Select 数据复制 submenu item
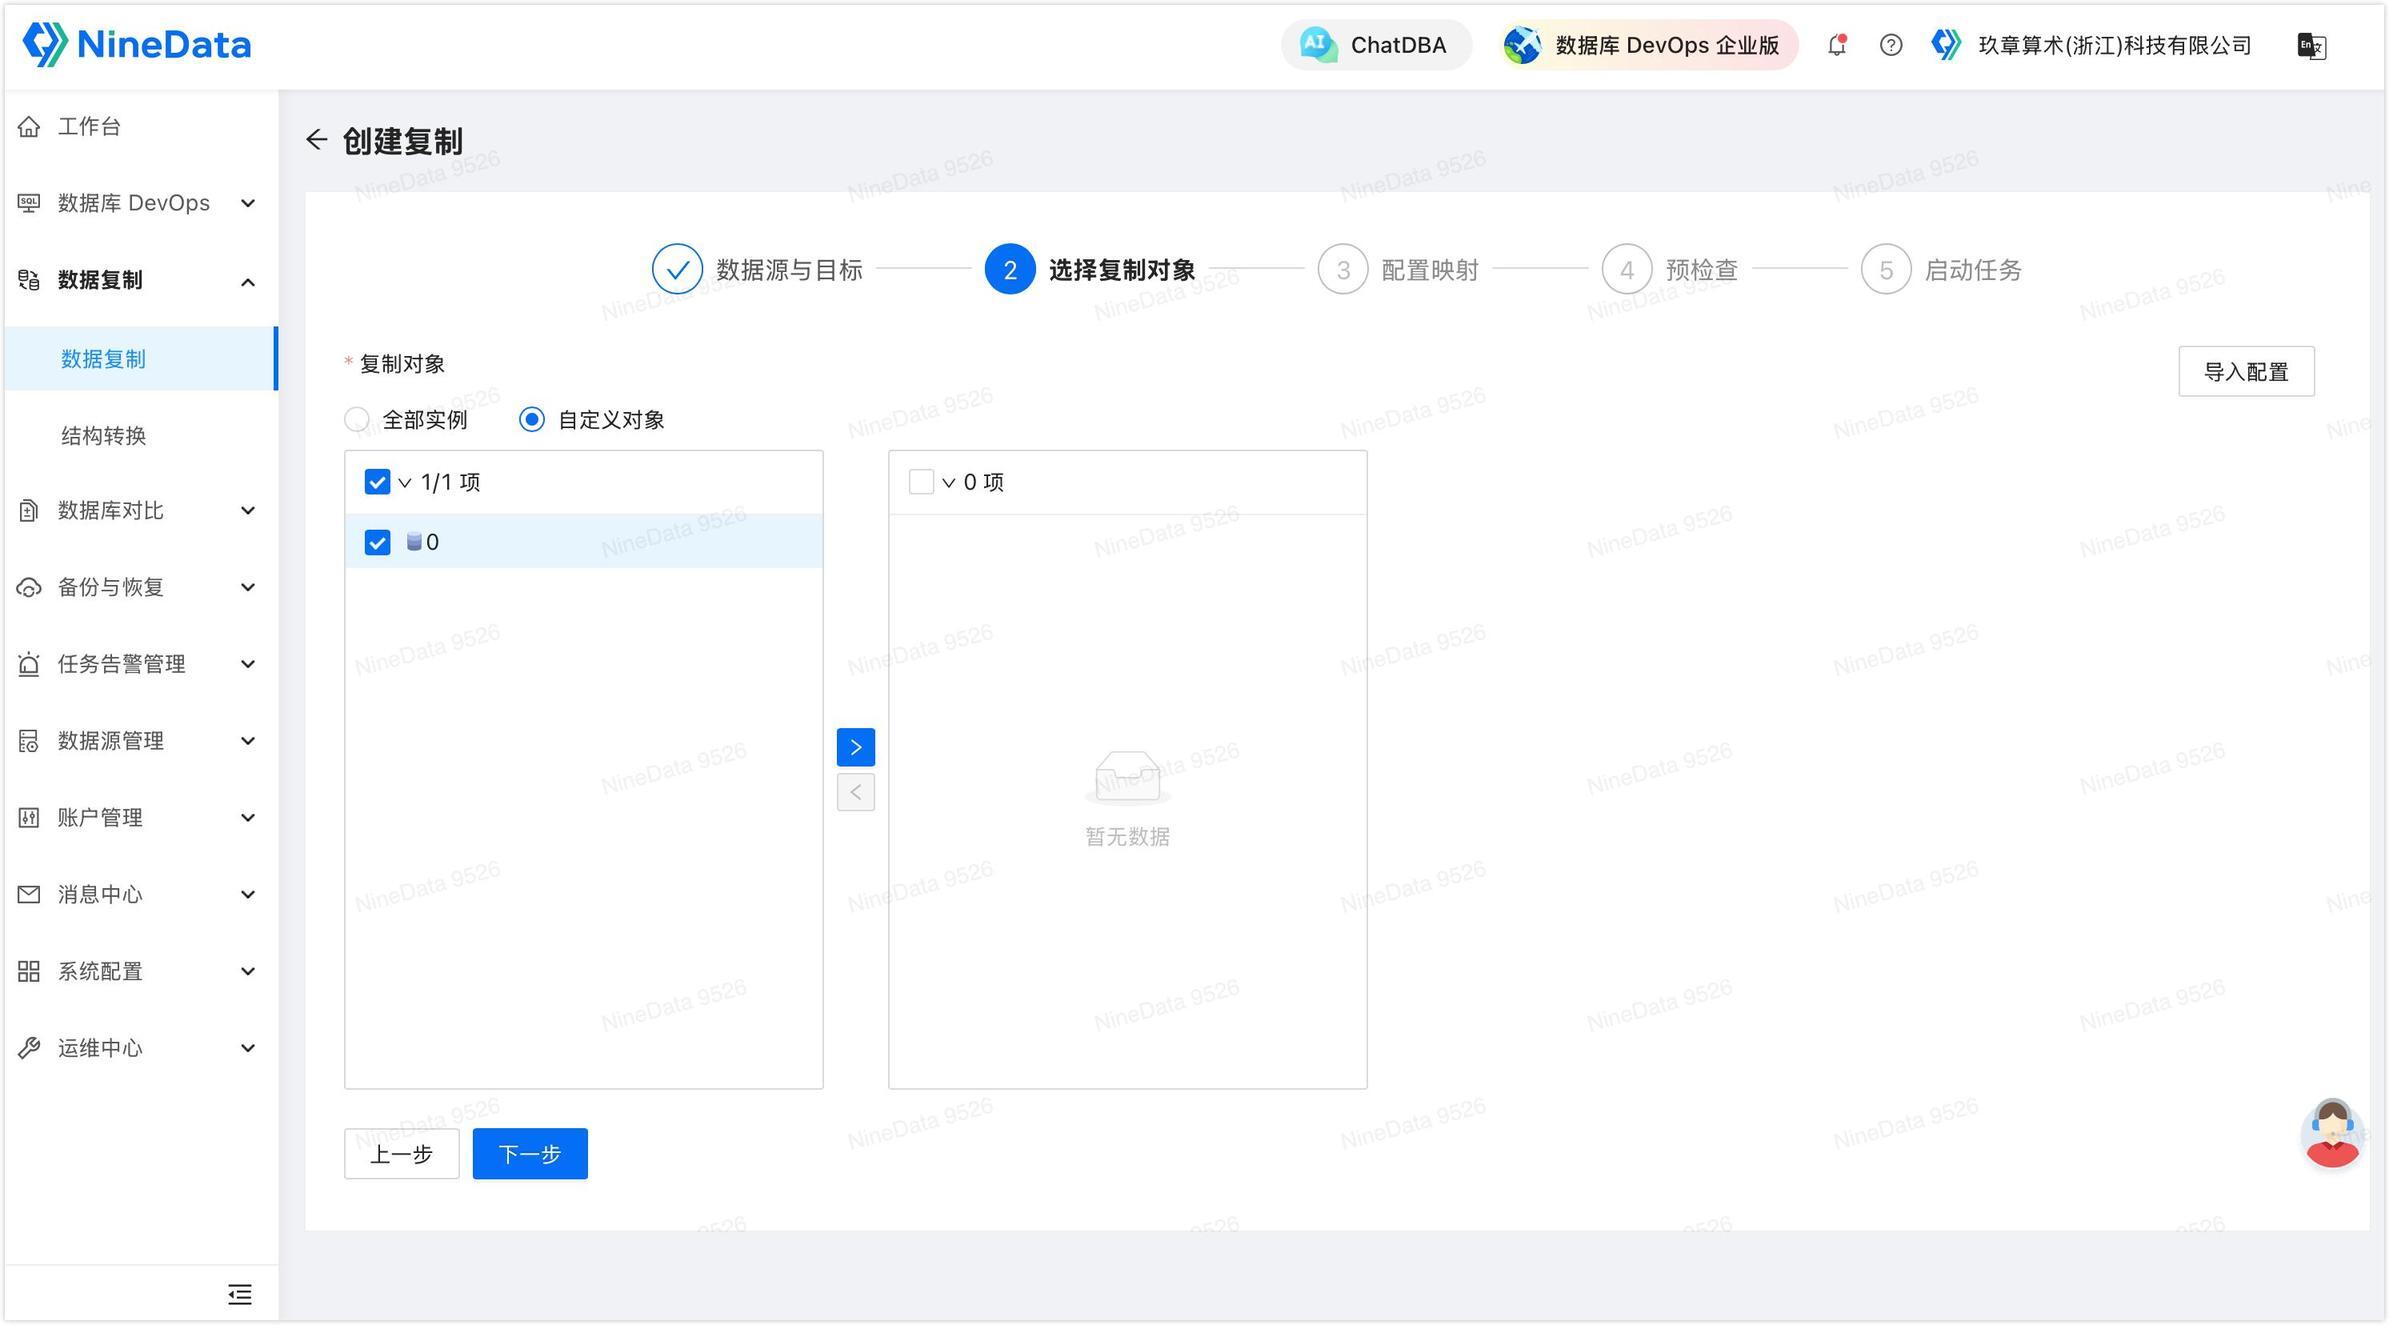The height and width of the screenshot is (1325, 2389). (x=140, y=358)
